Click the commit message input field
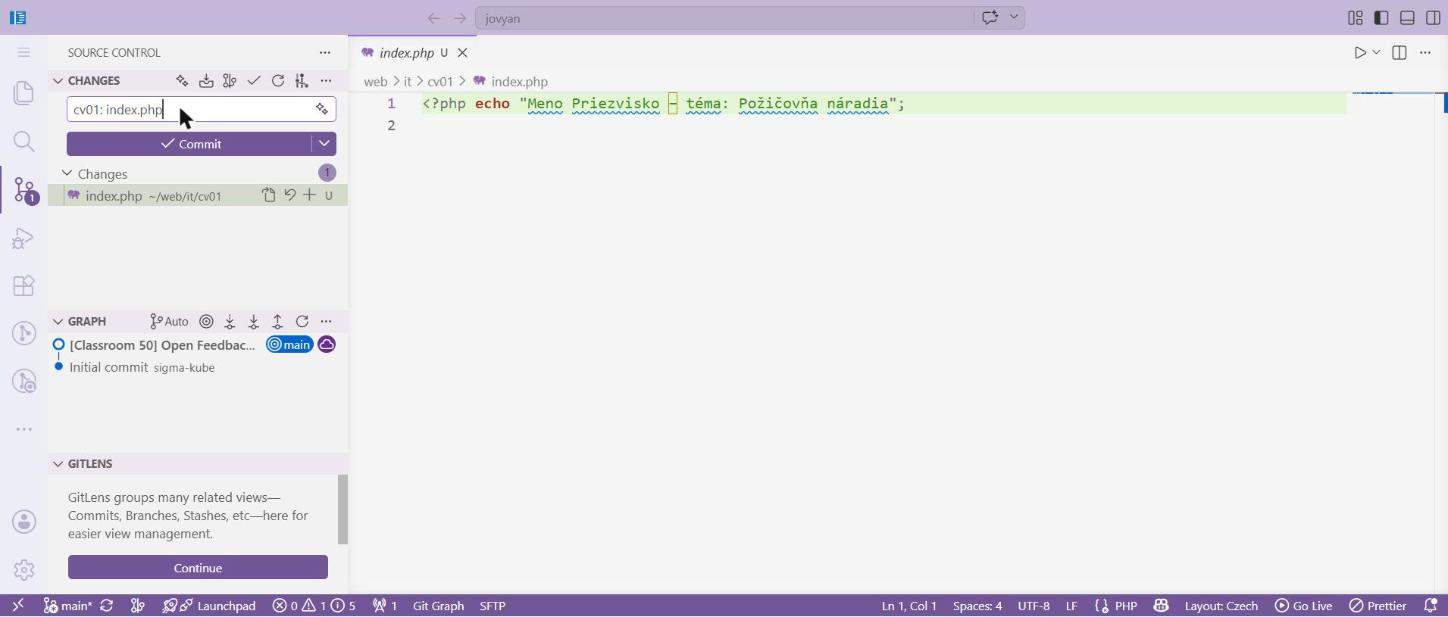The height and width of the screenshot is (617, 1448). coord(190,109)
